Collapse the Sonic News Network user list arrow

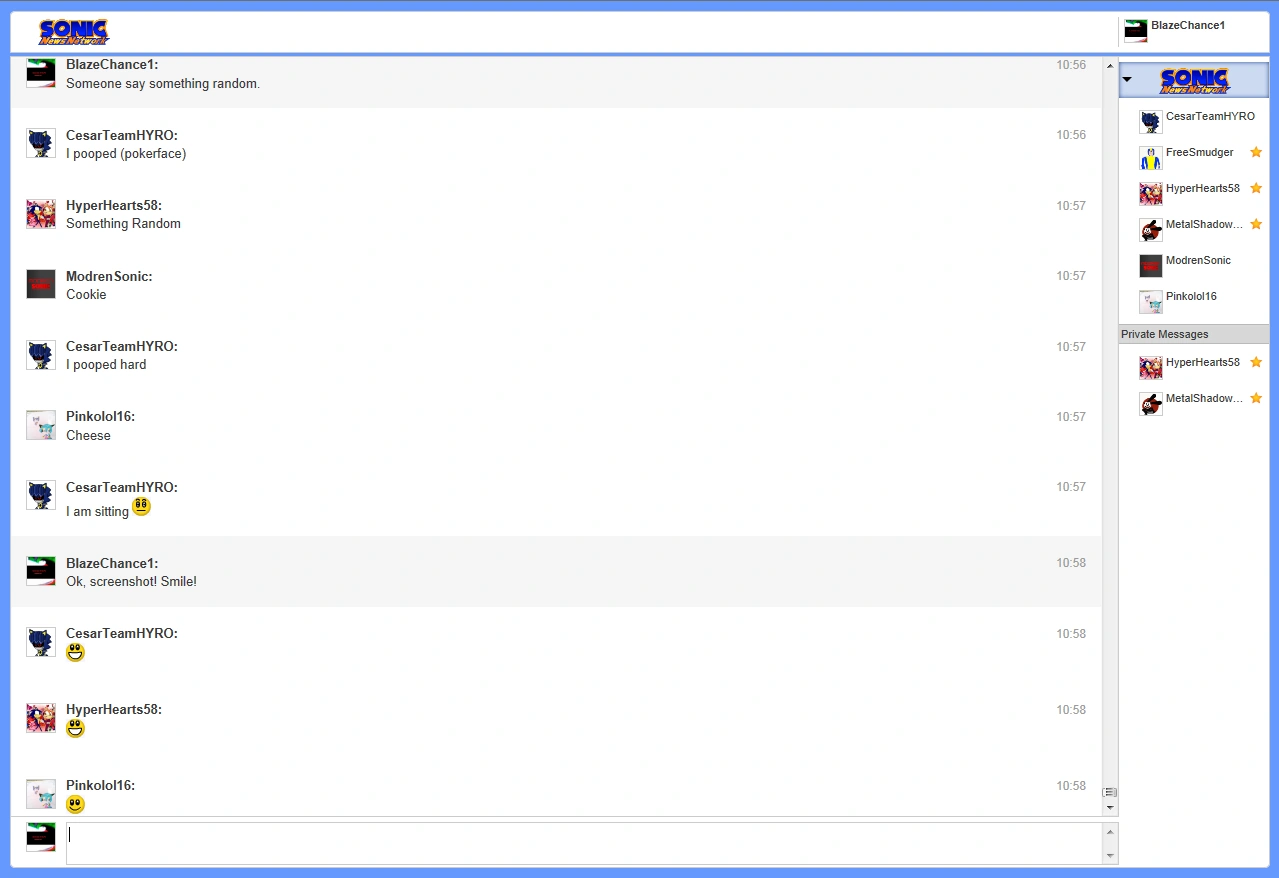tap(1127, 79)
